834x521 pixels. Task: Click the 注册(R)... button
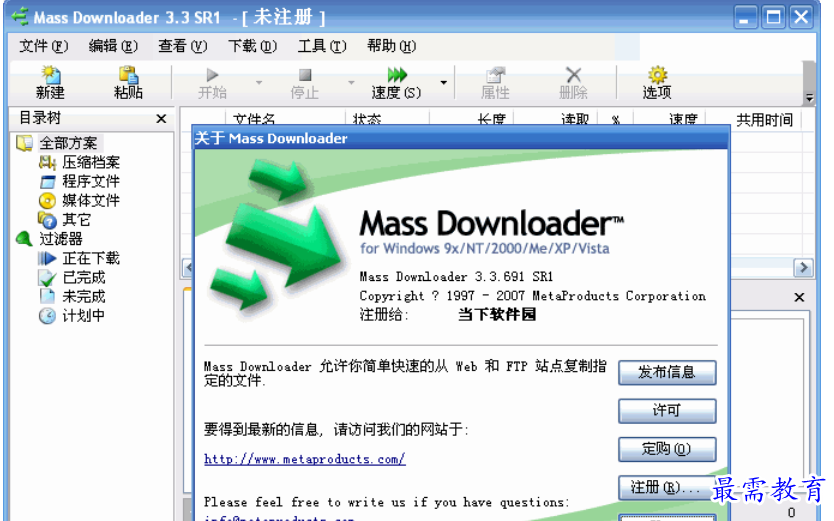click(x=666, y=488)
